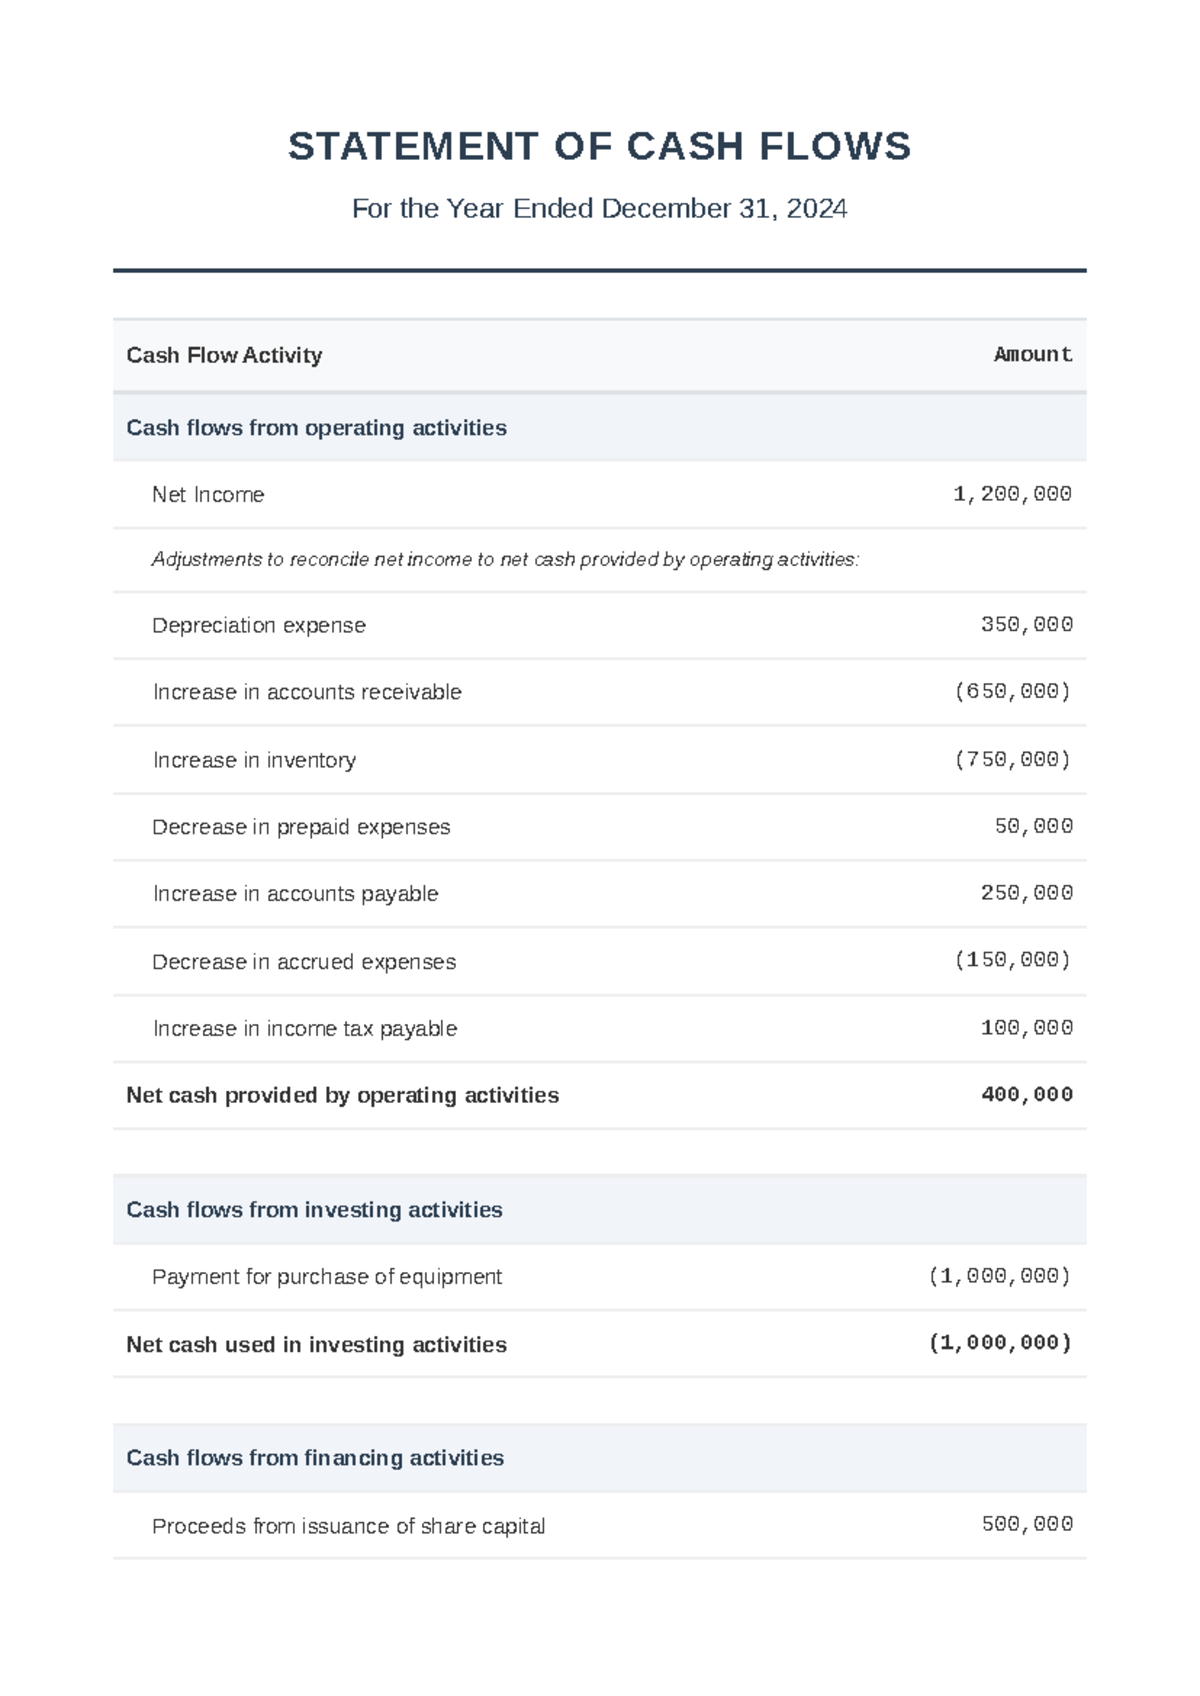The image size is (1200, 1696).
Task: Select the non-bold (1,000,000) equipment amount
Action: click(x=1000, y=1276)
